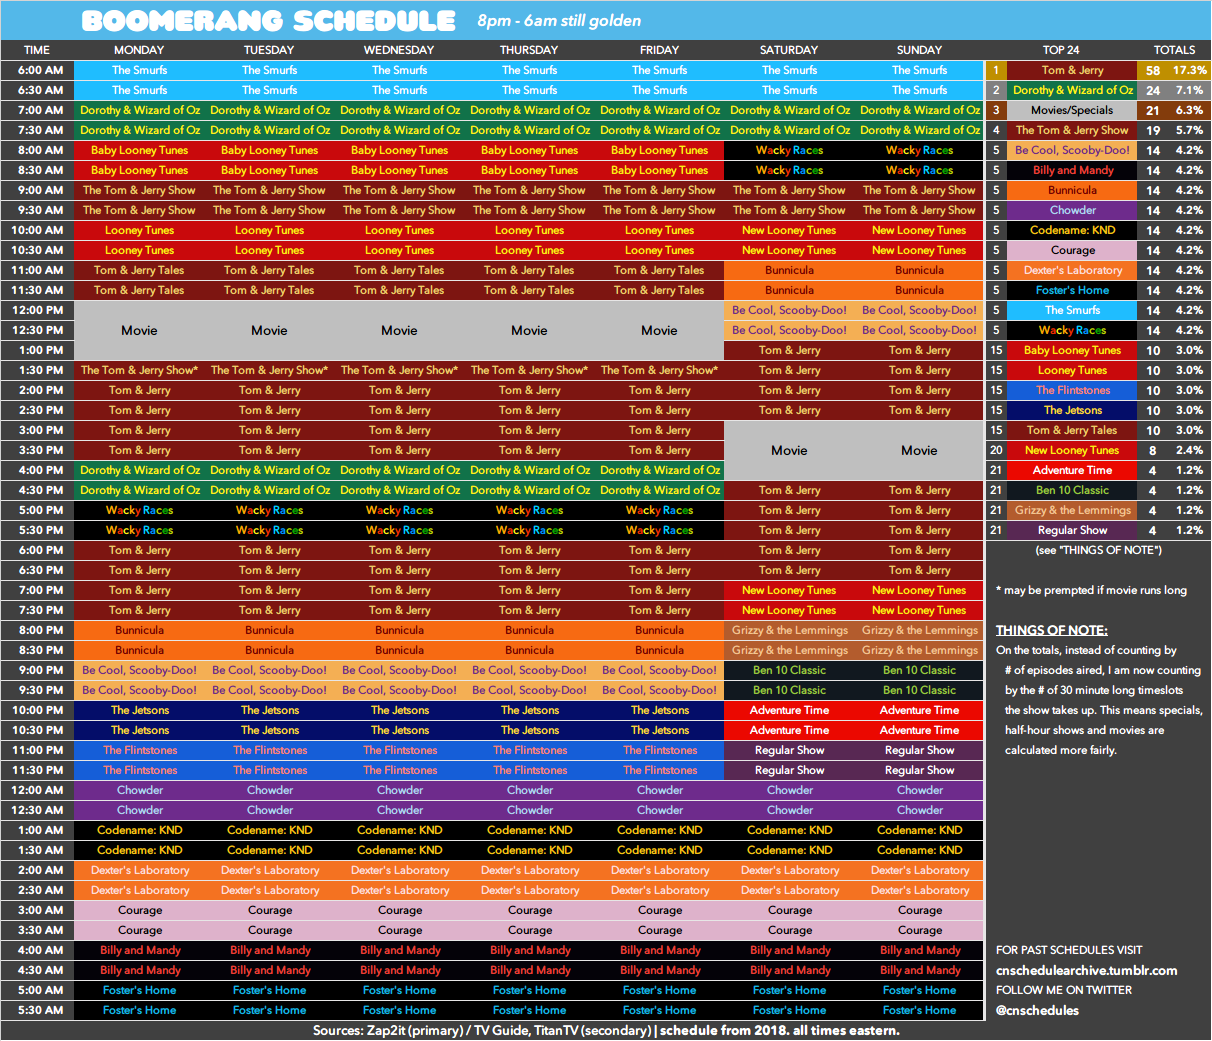Select the Movie block at noon Wednesday
This screenshot has width=1212, height=1041.
coord(399,330)
